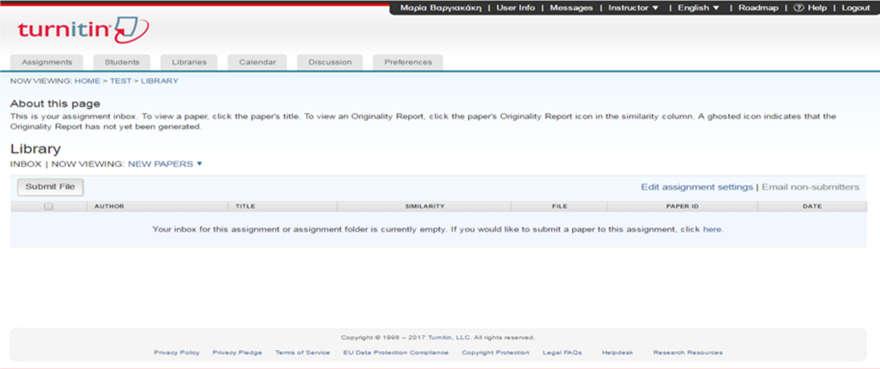
Task: Open Legal FAQs footer link
Action: coord(562,353)
